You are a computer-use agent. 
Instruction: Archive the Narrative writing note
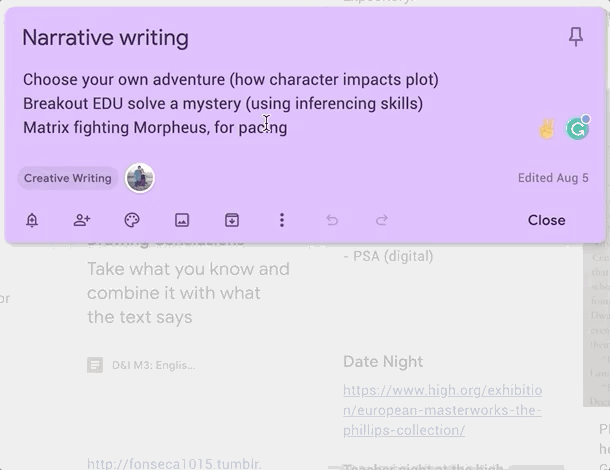pyautogui.click(x=232, y=220)
